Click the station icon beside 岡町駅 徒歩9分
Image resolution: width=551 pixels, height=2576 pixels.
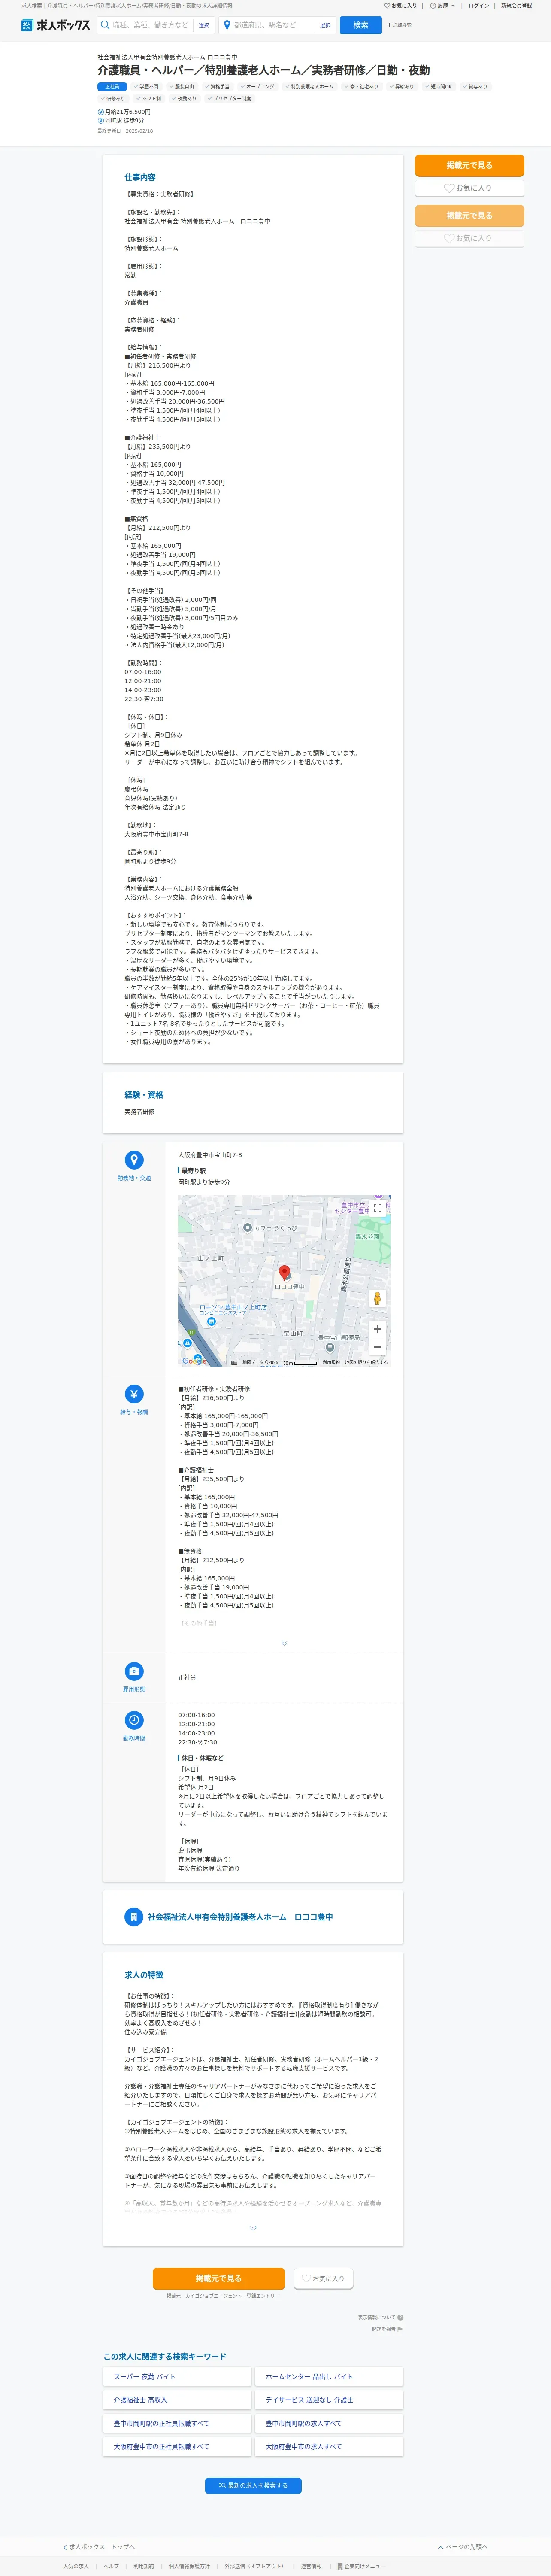pos(100,121)
